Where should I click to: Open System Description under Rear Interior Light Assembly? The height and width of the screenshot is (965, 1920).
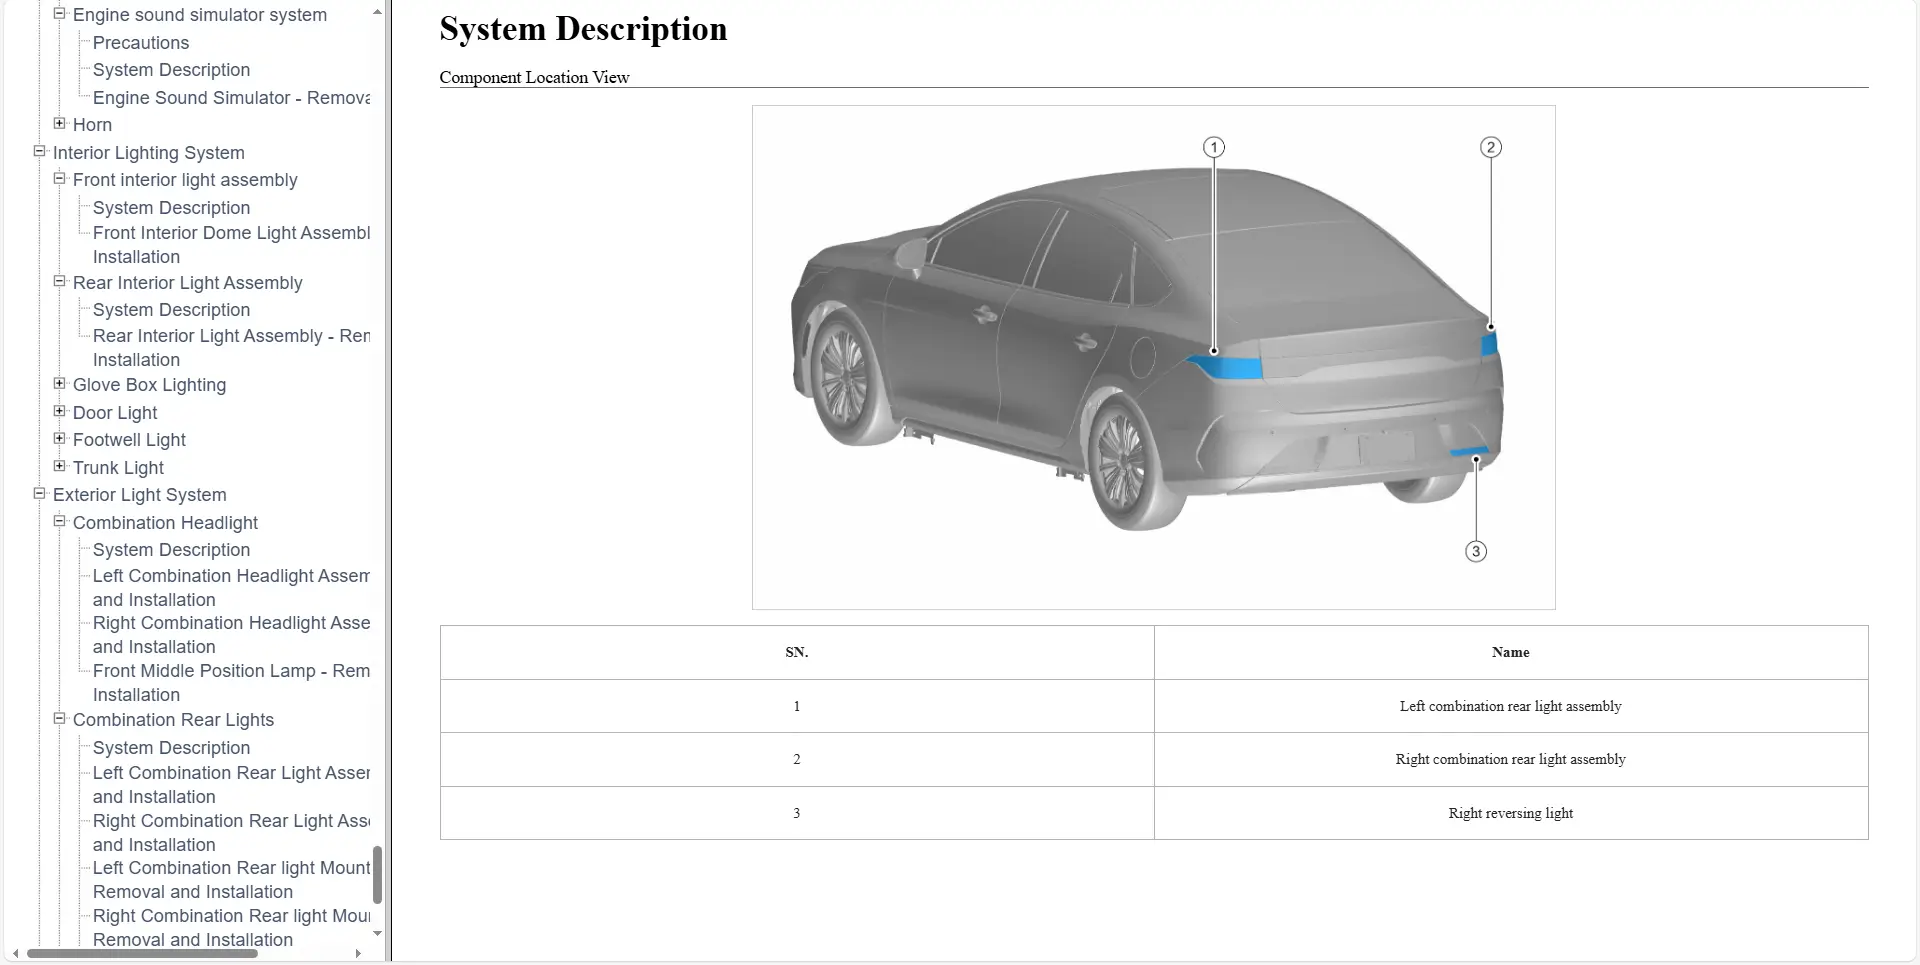tap(171, 310)
